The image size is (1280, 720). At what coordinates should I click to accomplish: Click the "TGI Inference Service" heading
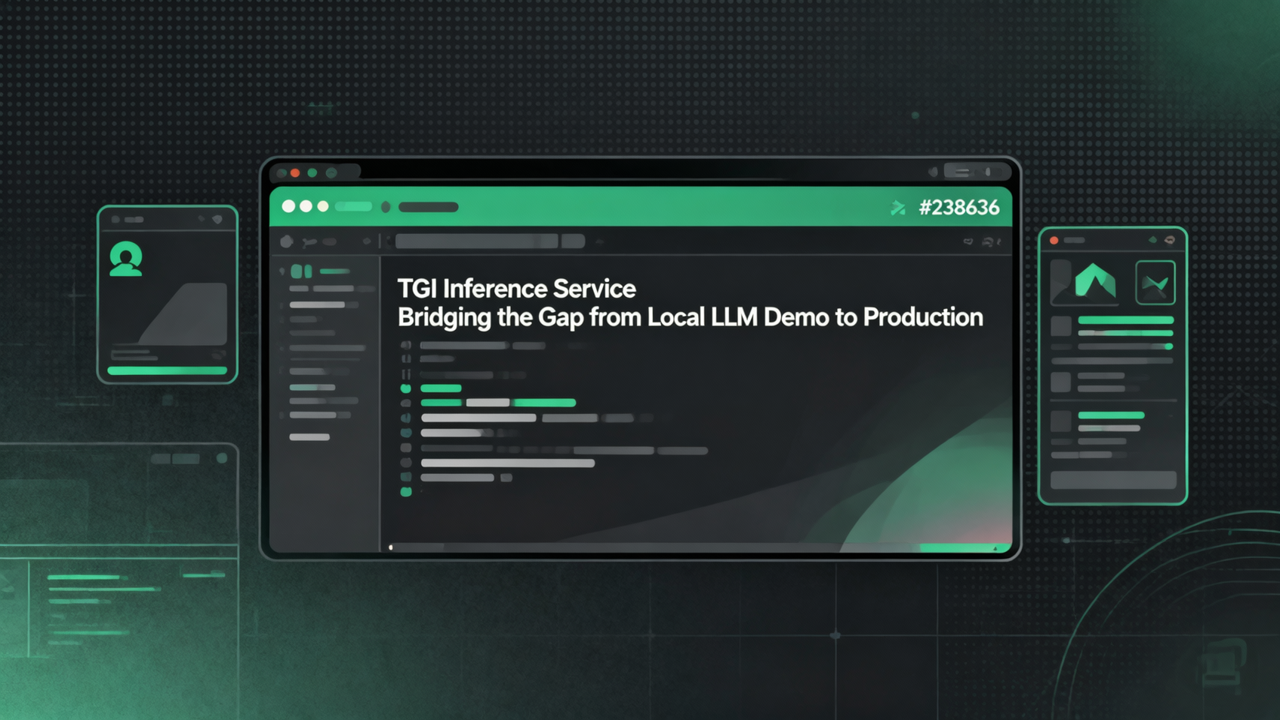[516, 289]
